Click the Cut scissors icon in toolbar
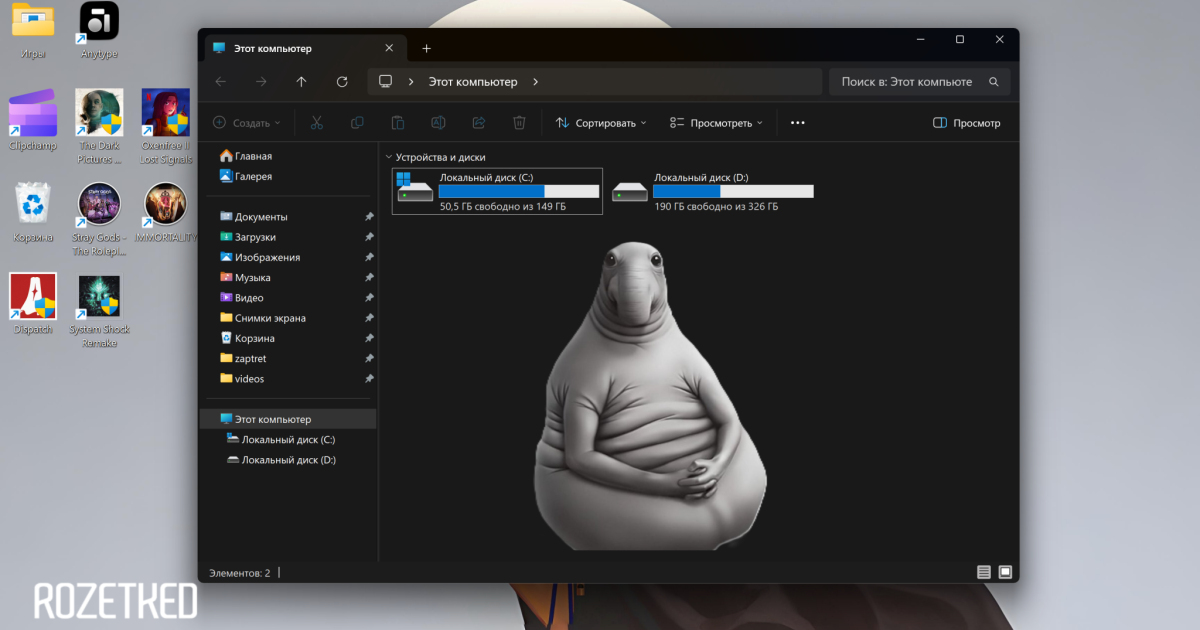The image size is (1200, 630). [x=316, y=123]
